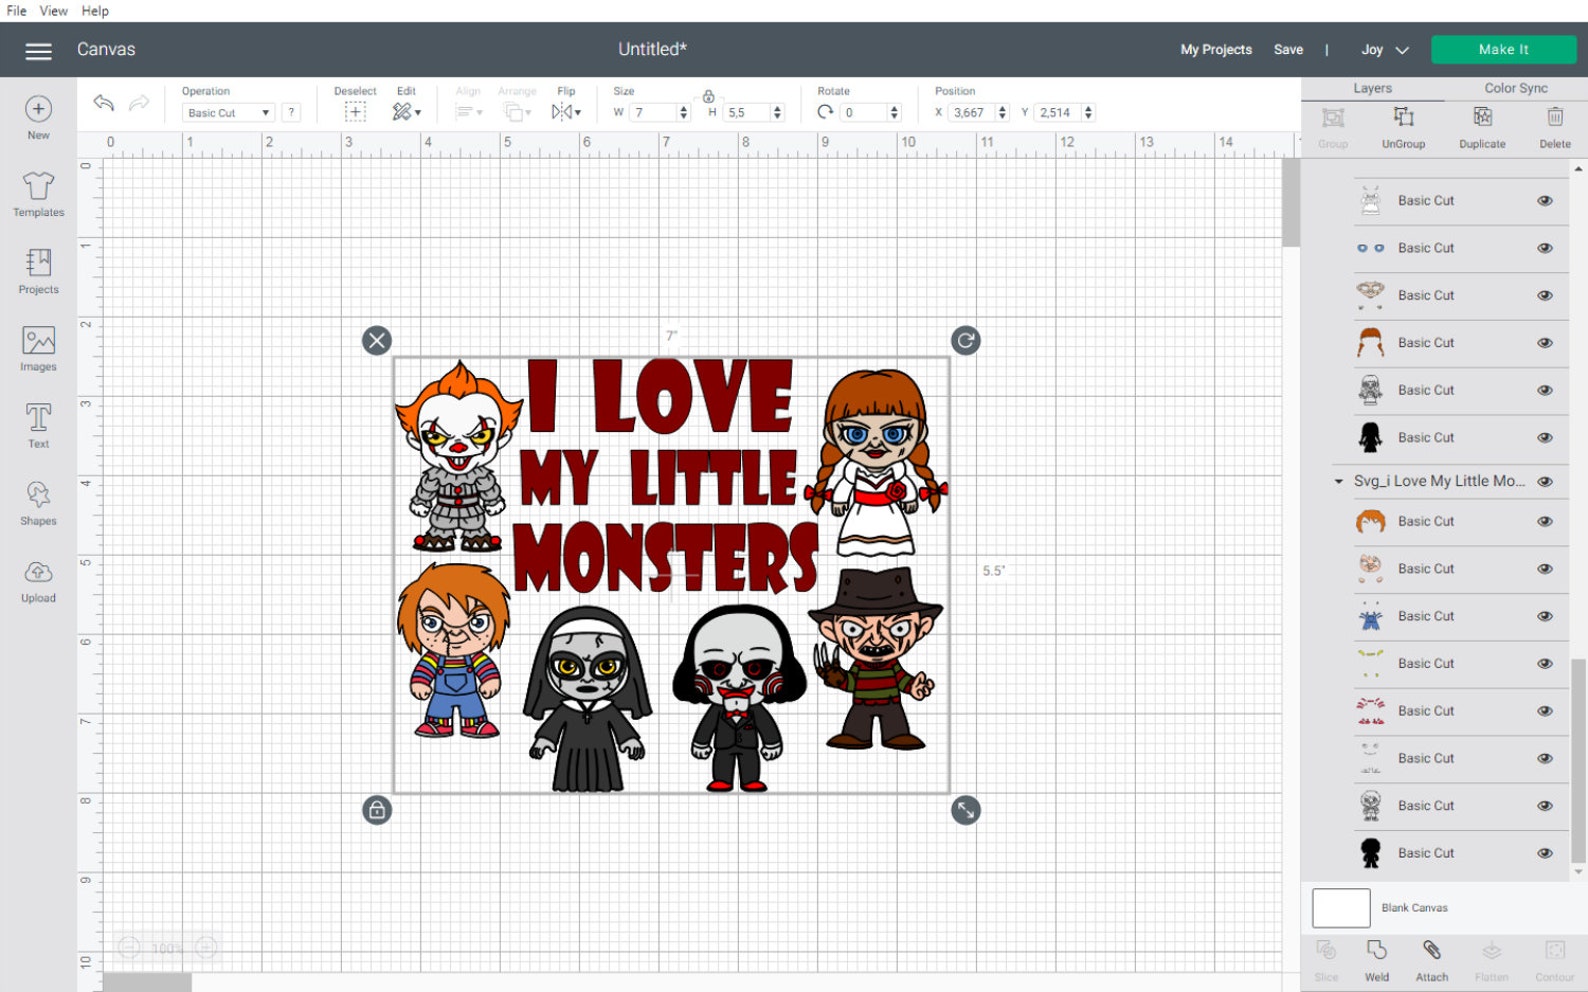
Task: Select the Text tool
Action: pyautogui.click(x=38, y=425)
